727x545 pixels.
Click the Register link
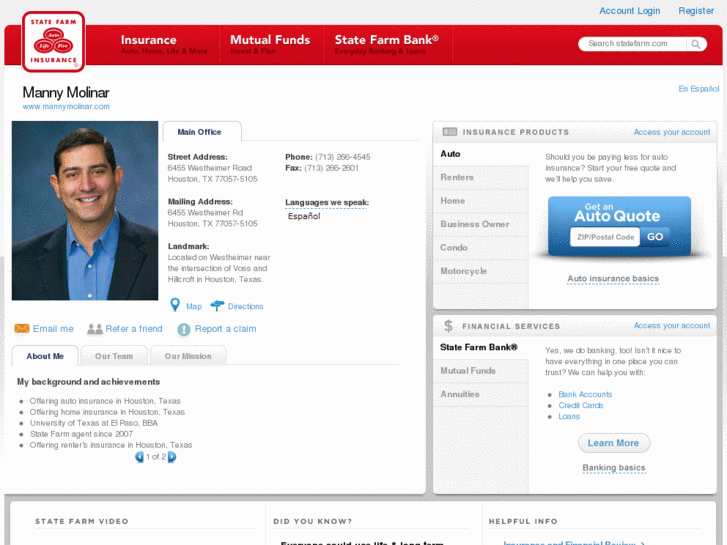pos(696,11)
